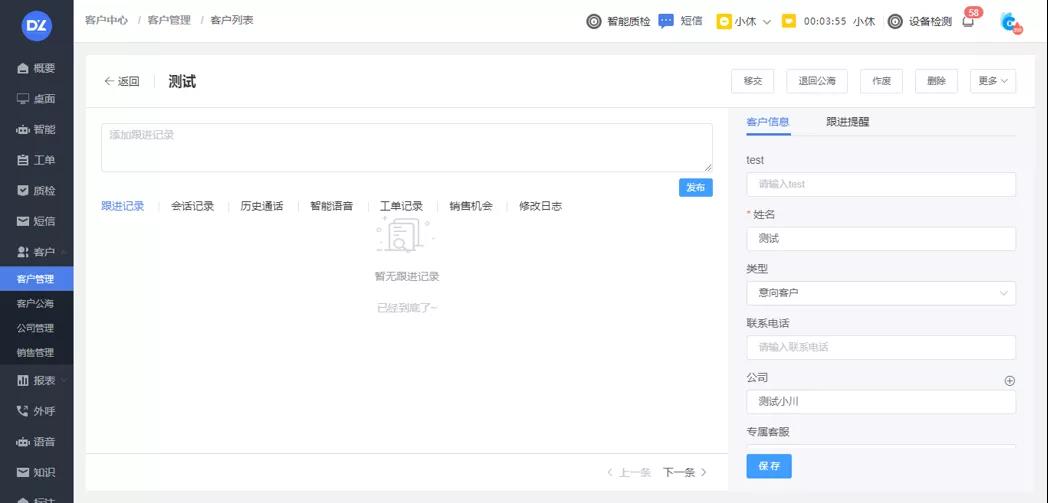Screen dimensions: 1048x503
Task: Expand the 类型 dropdown showing 意向客户
Action: click(x=880, y=293)
